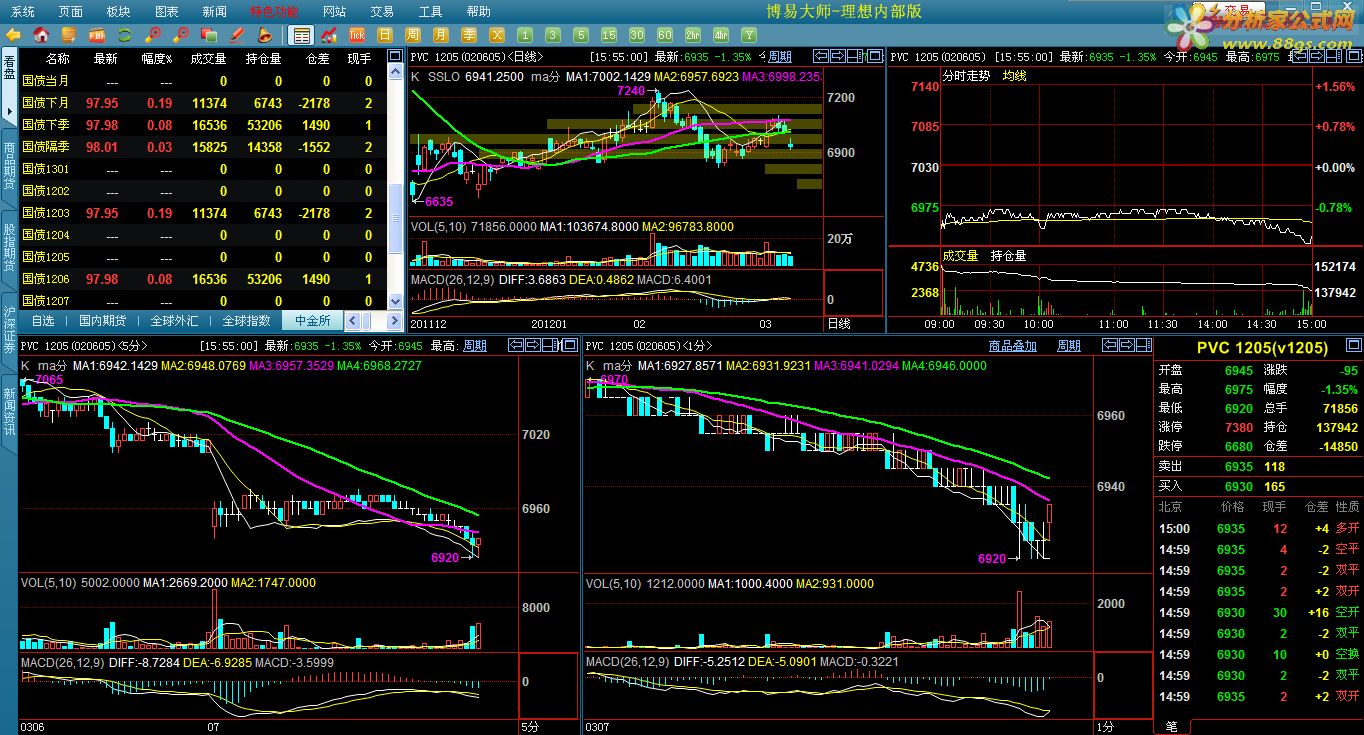Open the 工具 menu
Image resolution: width=1364 pixels, height=735 pixels.
point(430,11)
